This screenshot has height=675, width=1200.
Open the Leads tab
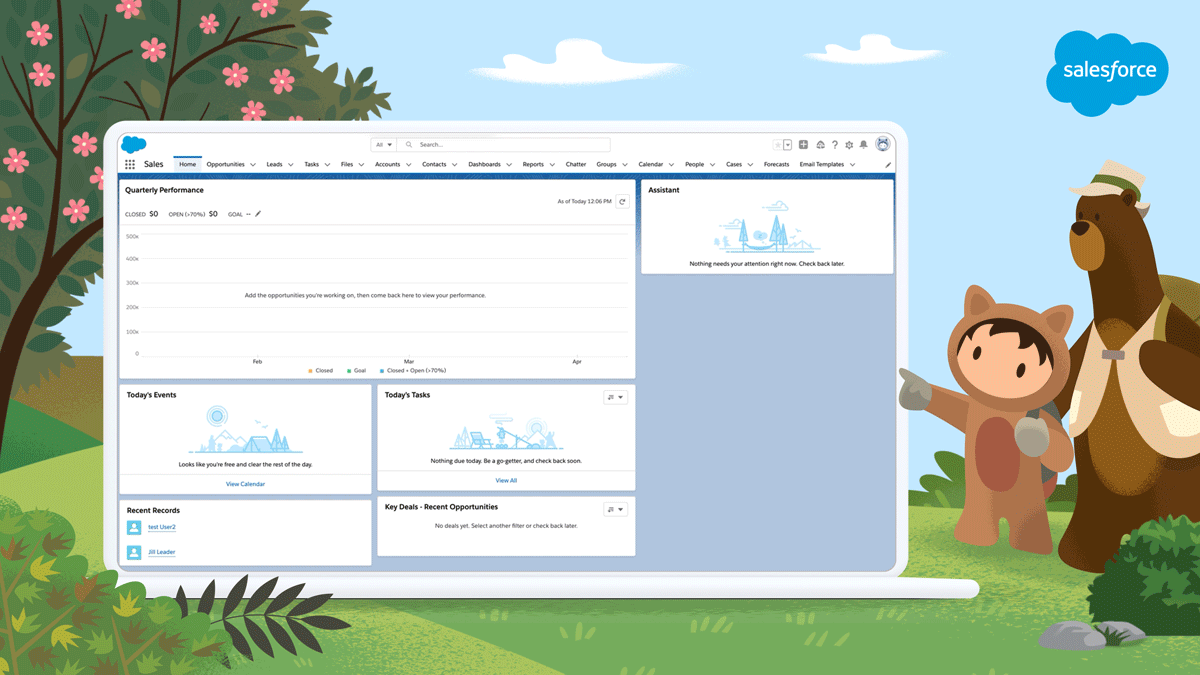tap(274, 164)
